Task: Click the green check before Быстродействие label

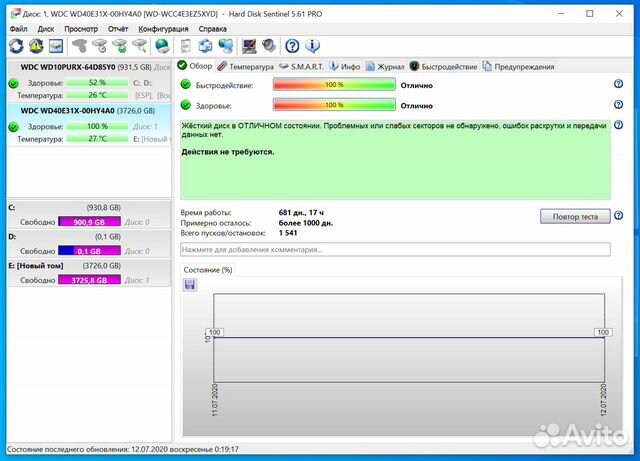Action: click(x=186, y=85)
